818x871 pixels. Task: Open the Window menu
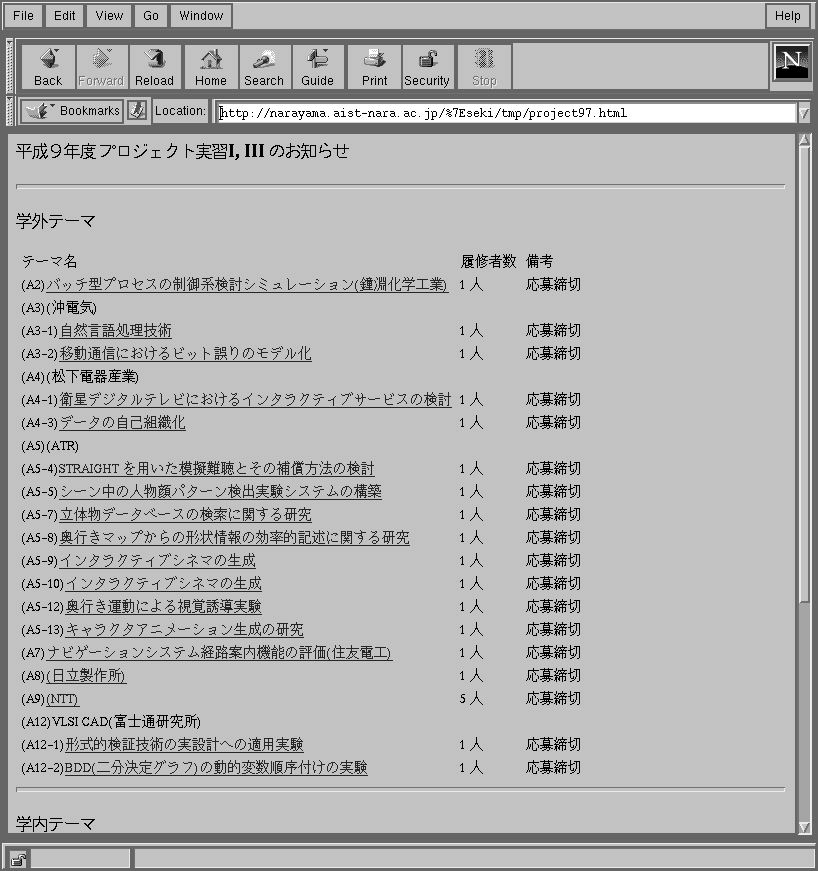[201, 16]
